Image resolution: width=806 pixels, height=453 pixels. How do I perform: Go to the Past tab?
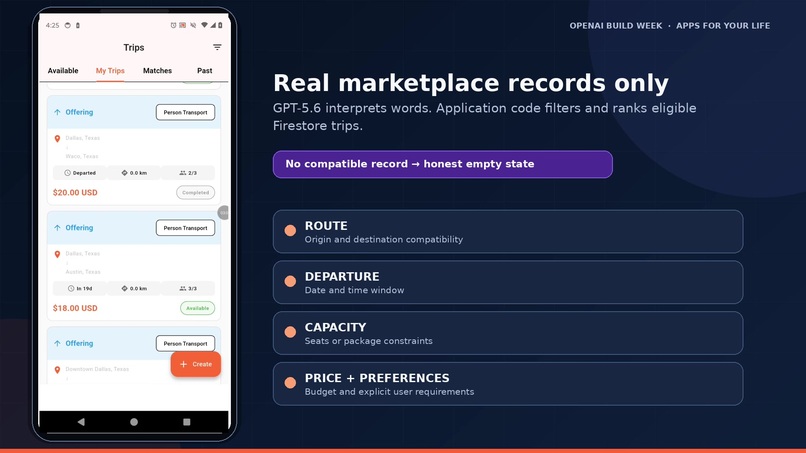205,70
